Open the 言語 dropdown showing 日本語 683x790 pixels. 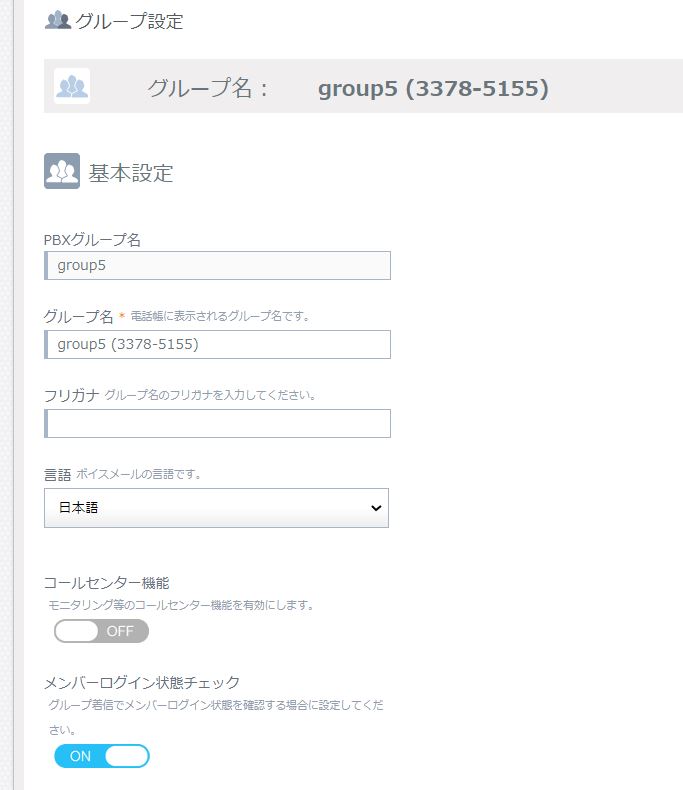pos(216,508)
